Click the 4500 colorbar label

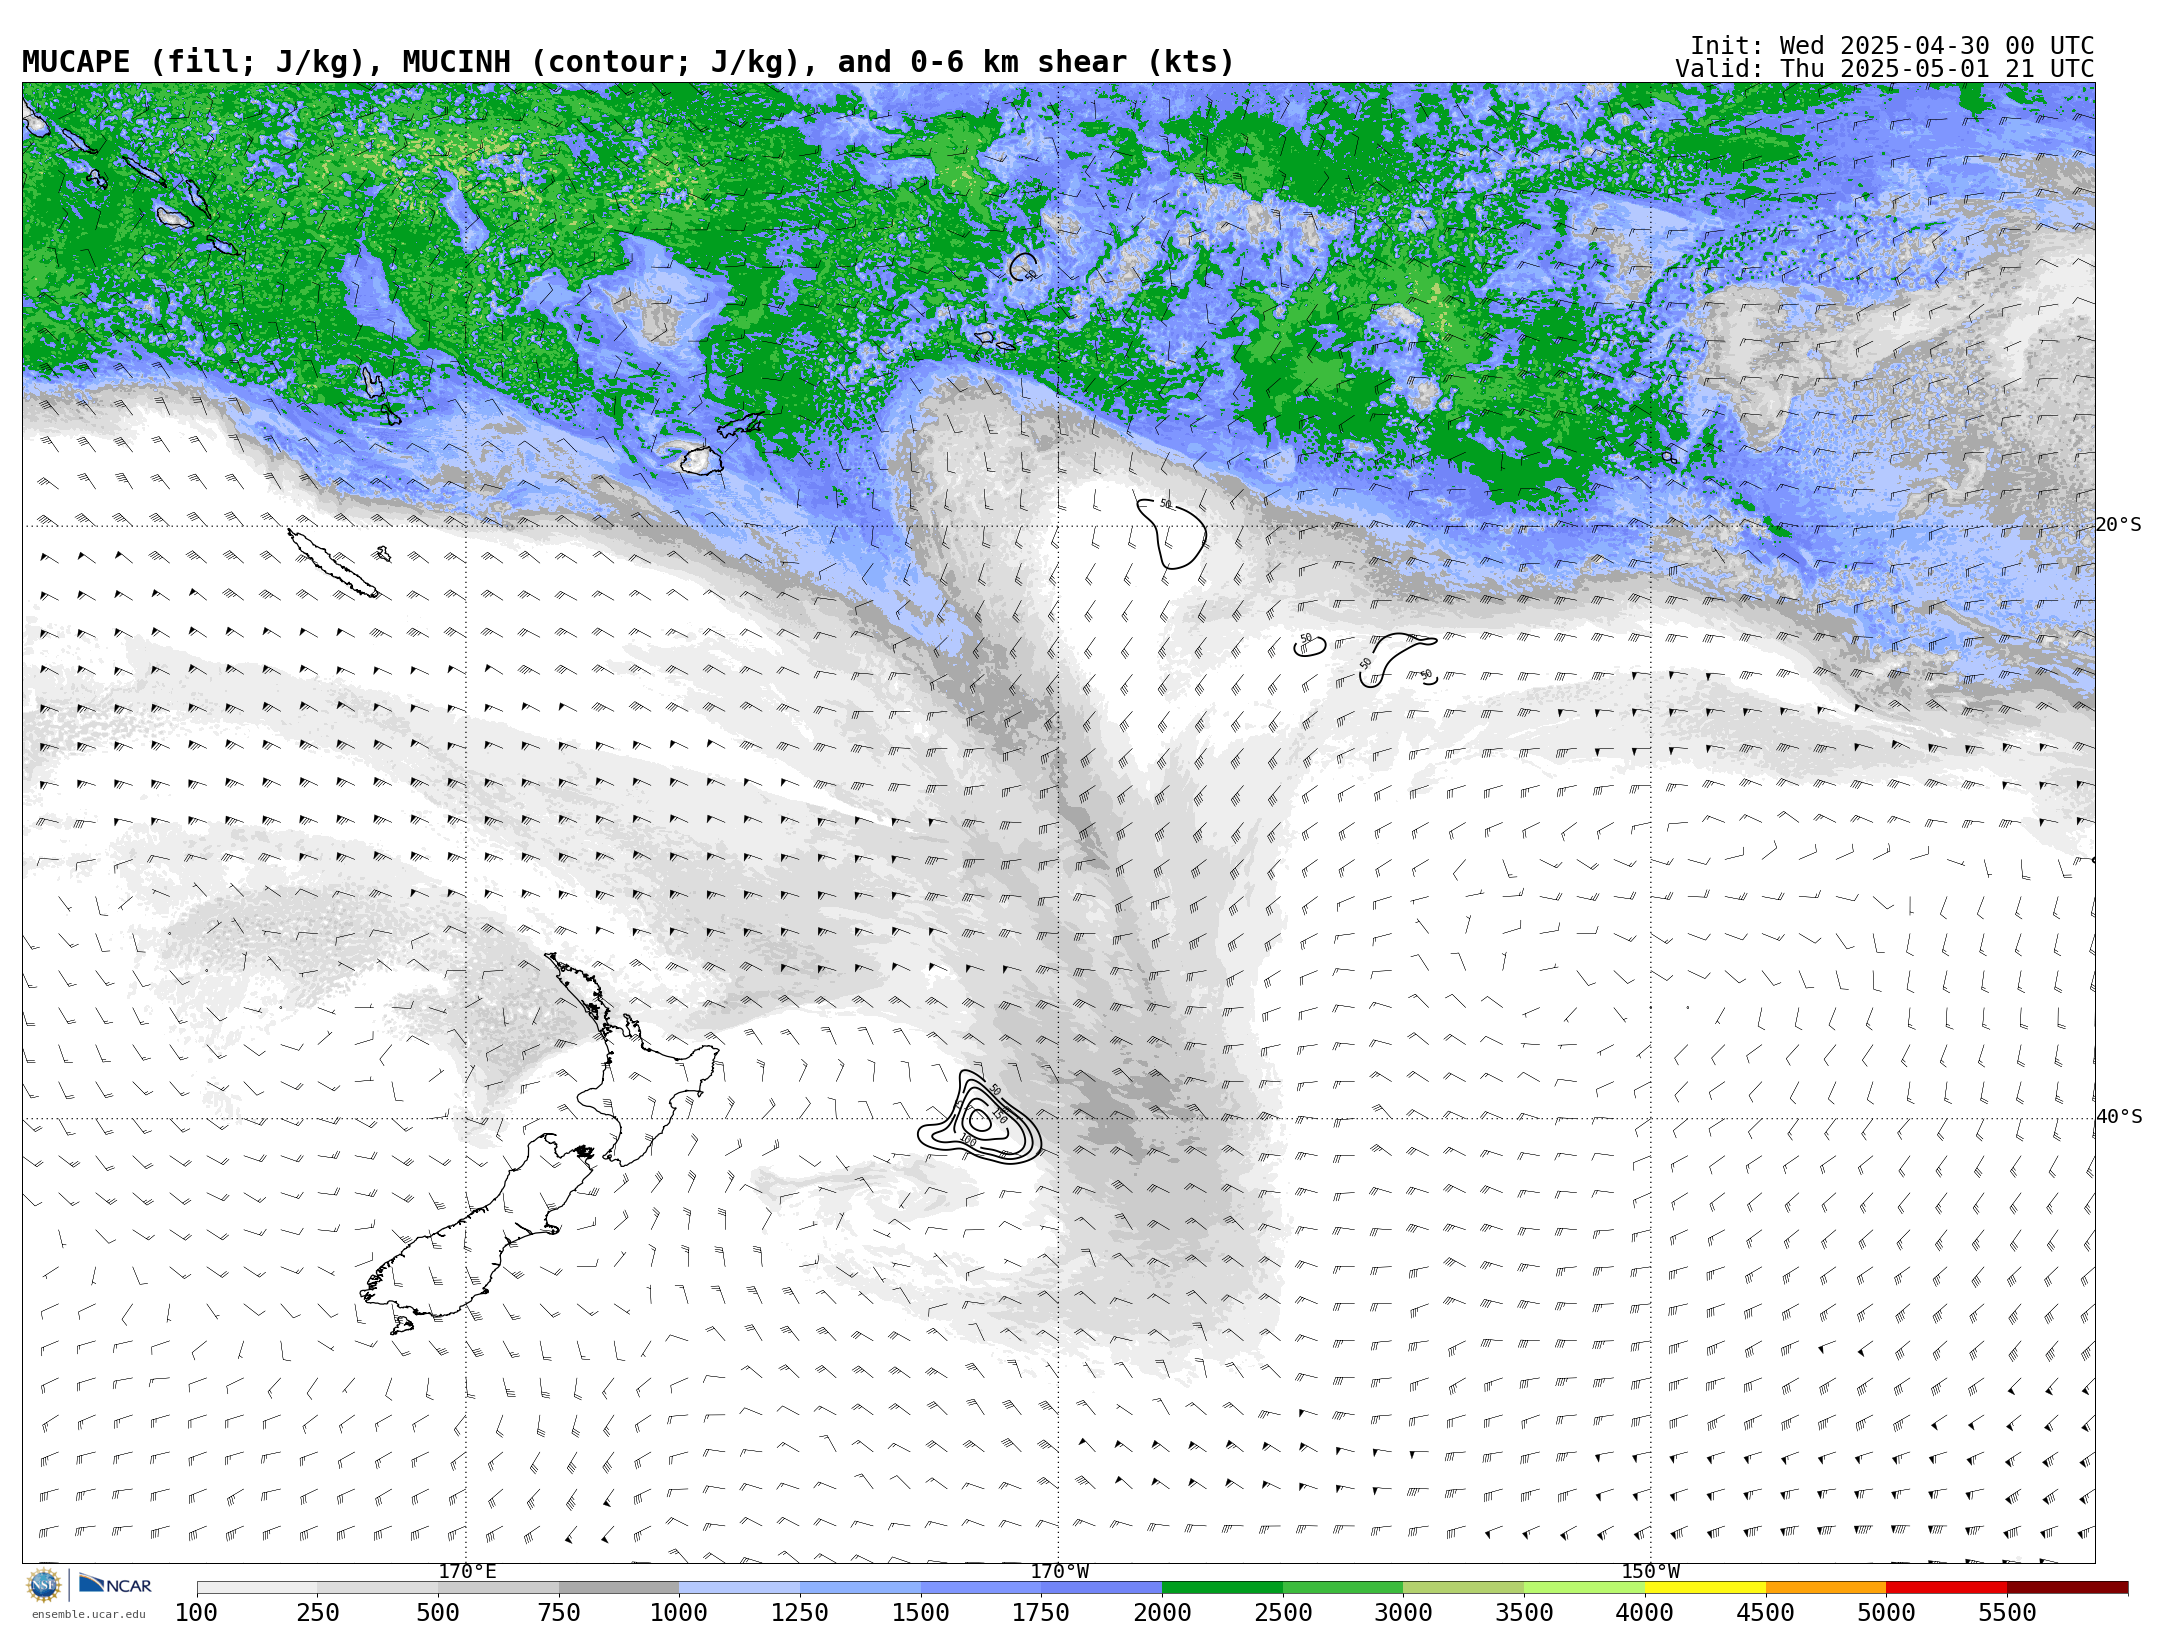click(x=1765, y=1612)
